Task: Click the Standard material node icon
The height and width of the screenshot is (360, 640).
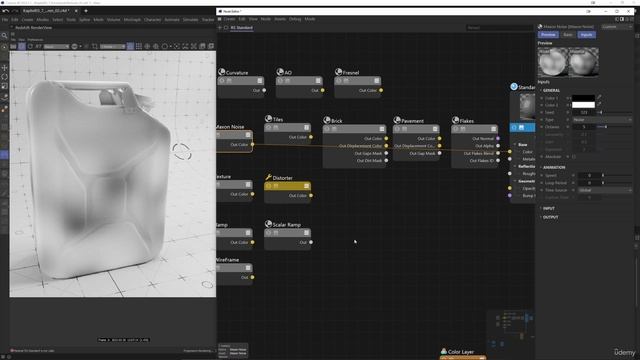Action: (x=514, y=87)
